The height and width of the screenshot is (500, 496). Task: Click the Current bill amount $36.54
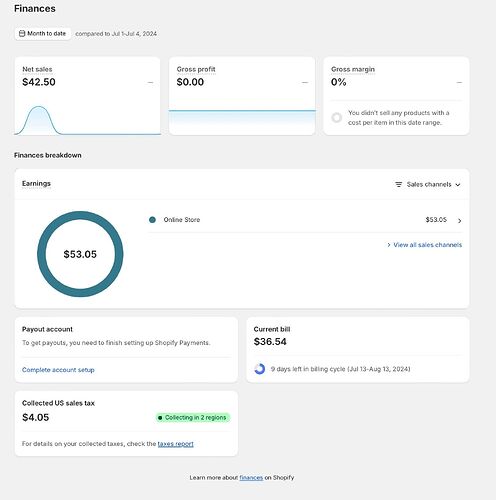click(270, 342)
